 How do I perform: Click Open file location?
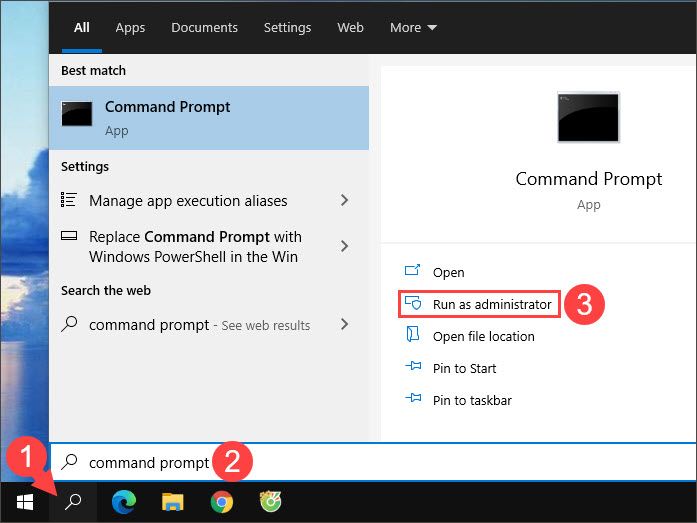pyautogui.click(x=484, y=336)
